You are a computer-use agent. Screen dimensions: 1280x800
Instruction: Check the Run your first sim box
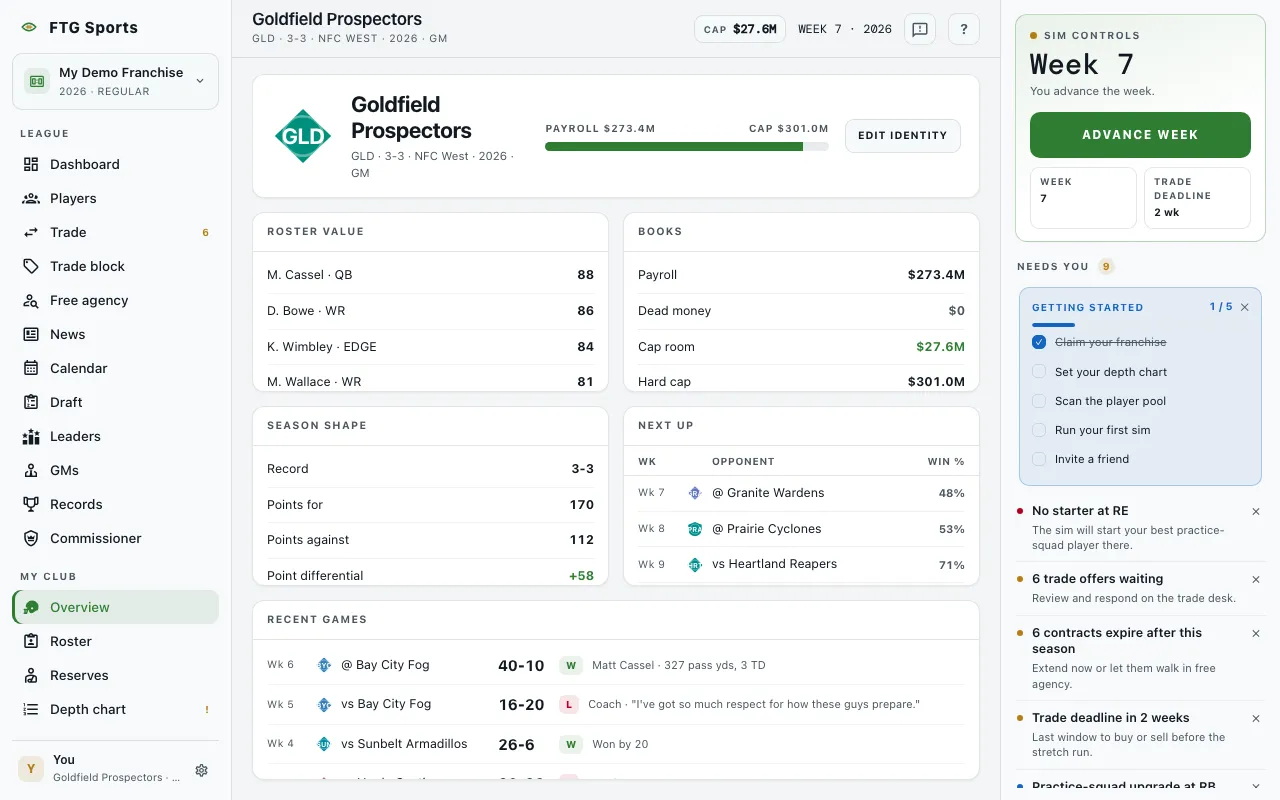tap(1039, 430)
